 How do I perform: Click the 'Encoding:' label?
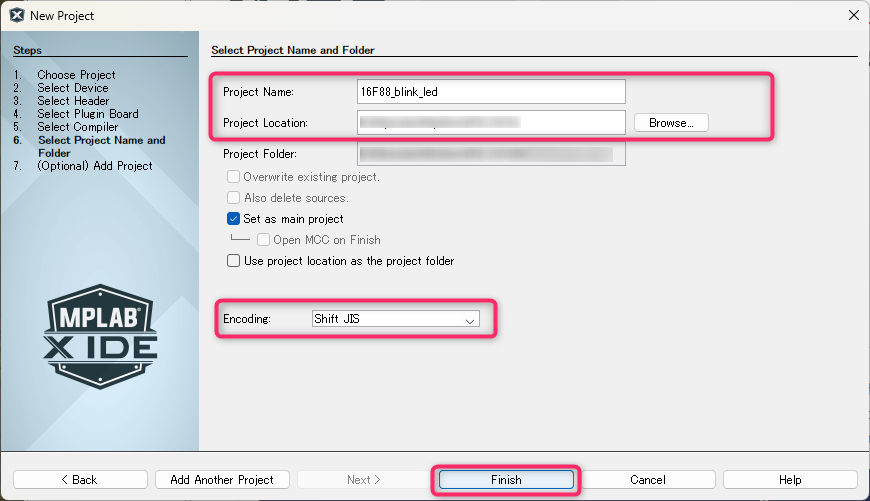point(246,318)
